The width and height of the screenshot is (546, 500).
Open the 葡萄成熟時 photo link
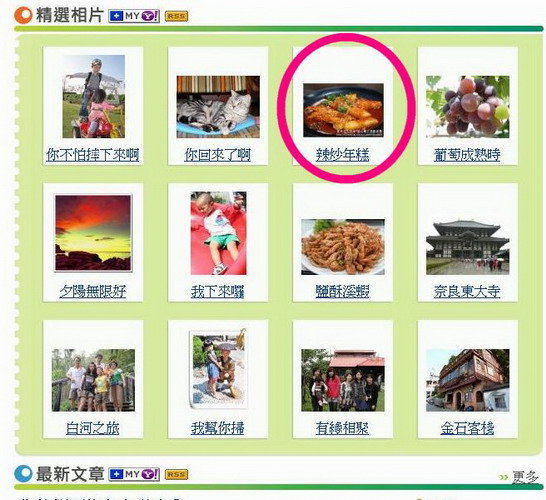click(467, 155)
